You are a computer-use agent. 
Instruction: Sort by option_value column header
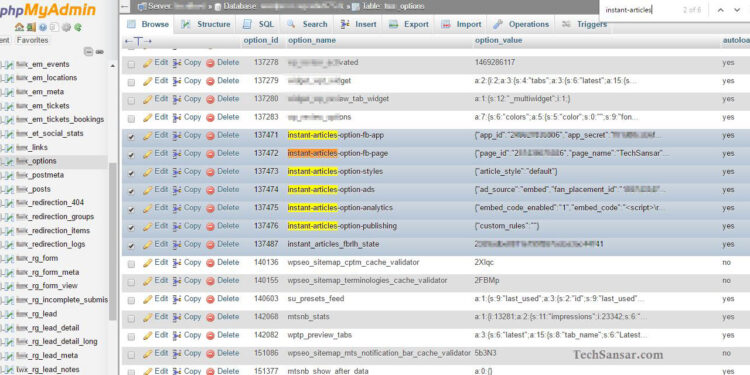(x=498, y=41)
